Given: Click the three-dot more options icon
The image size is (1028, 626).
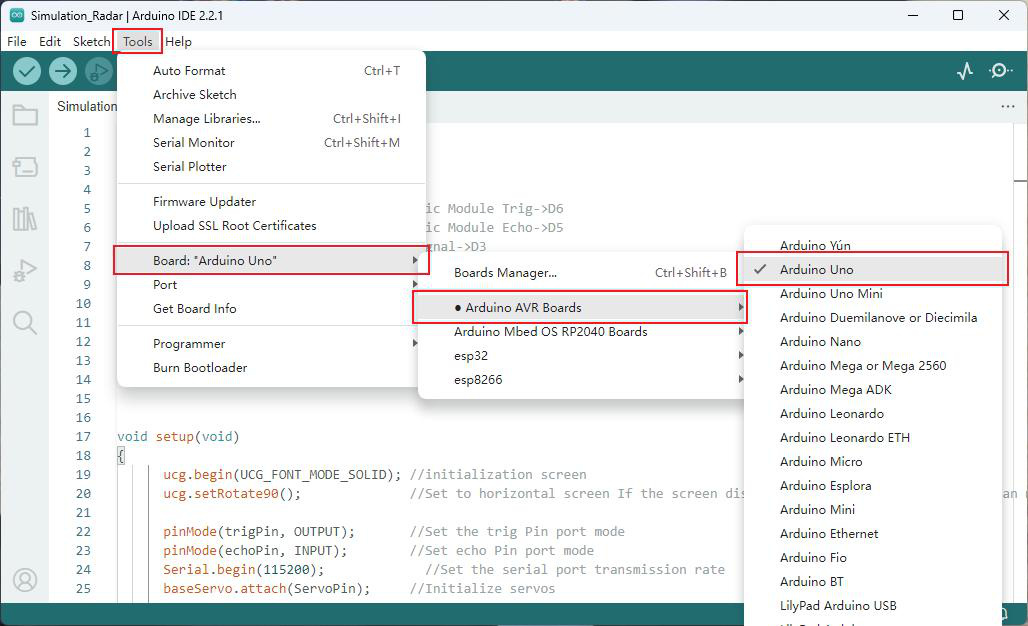Looking at the screenshot, I should click(1008, 106).
